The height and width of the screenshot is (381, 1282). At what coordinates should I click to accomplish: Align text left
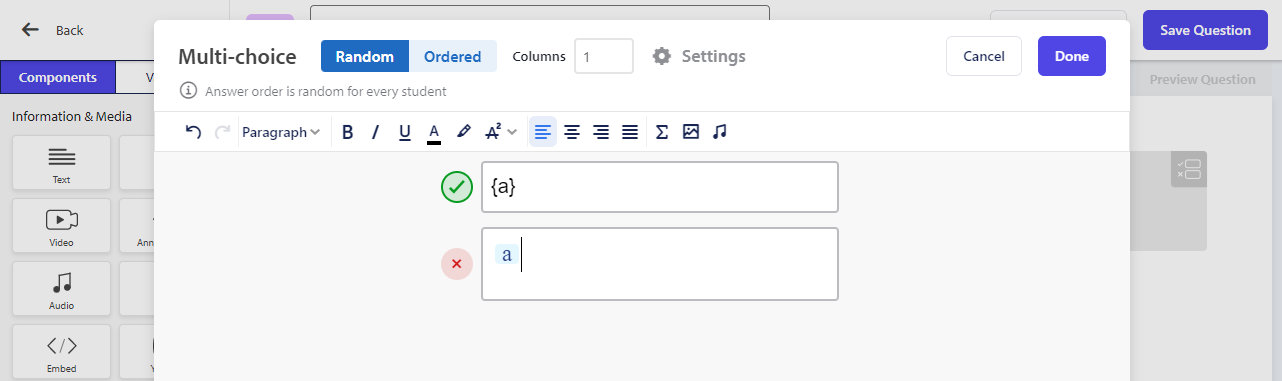point(543,132)
